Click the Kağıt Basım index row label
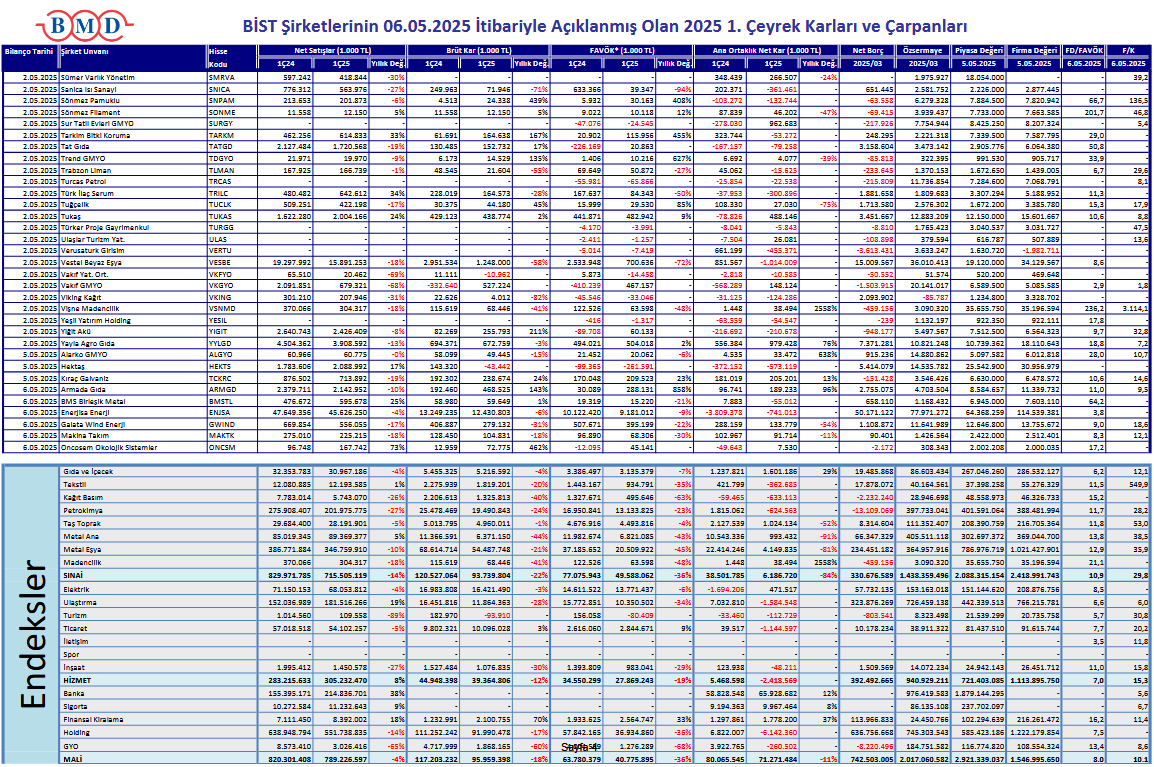1154x767 pixels. pos(83,498)
